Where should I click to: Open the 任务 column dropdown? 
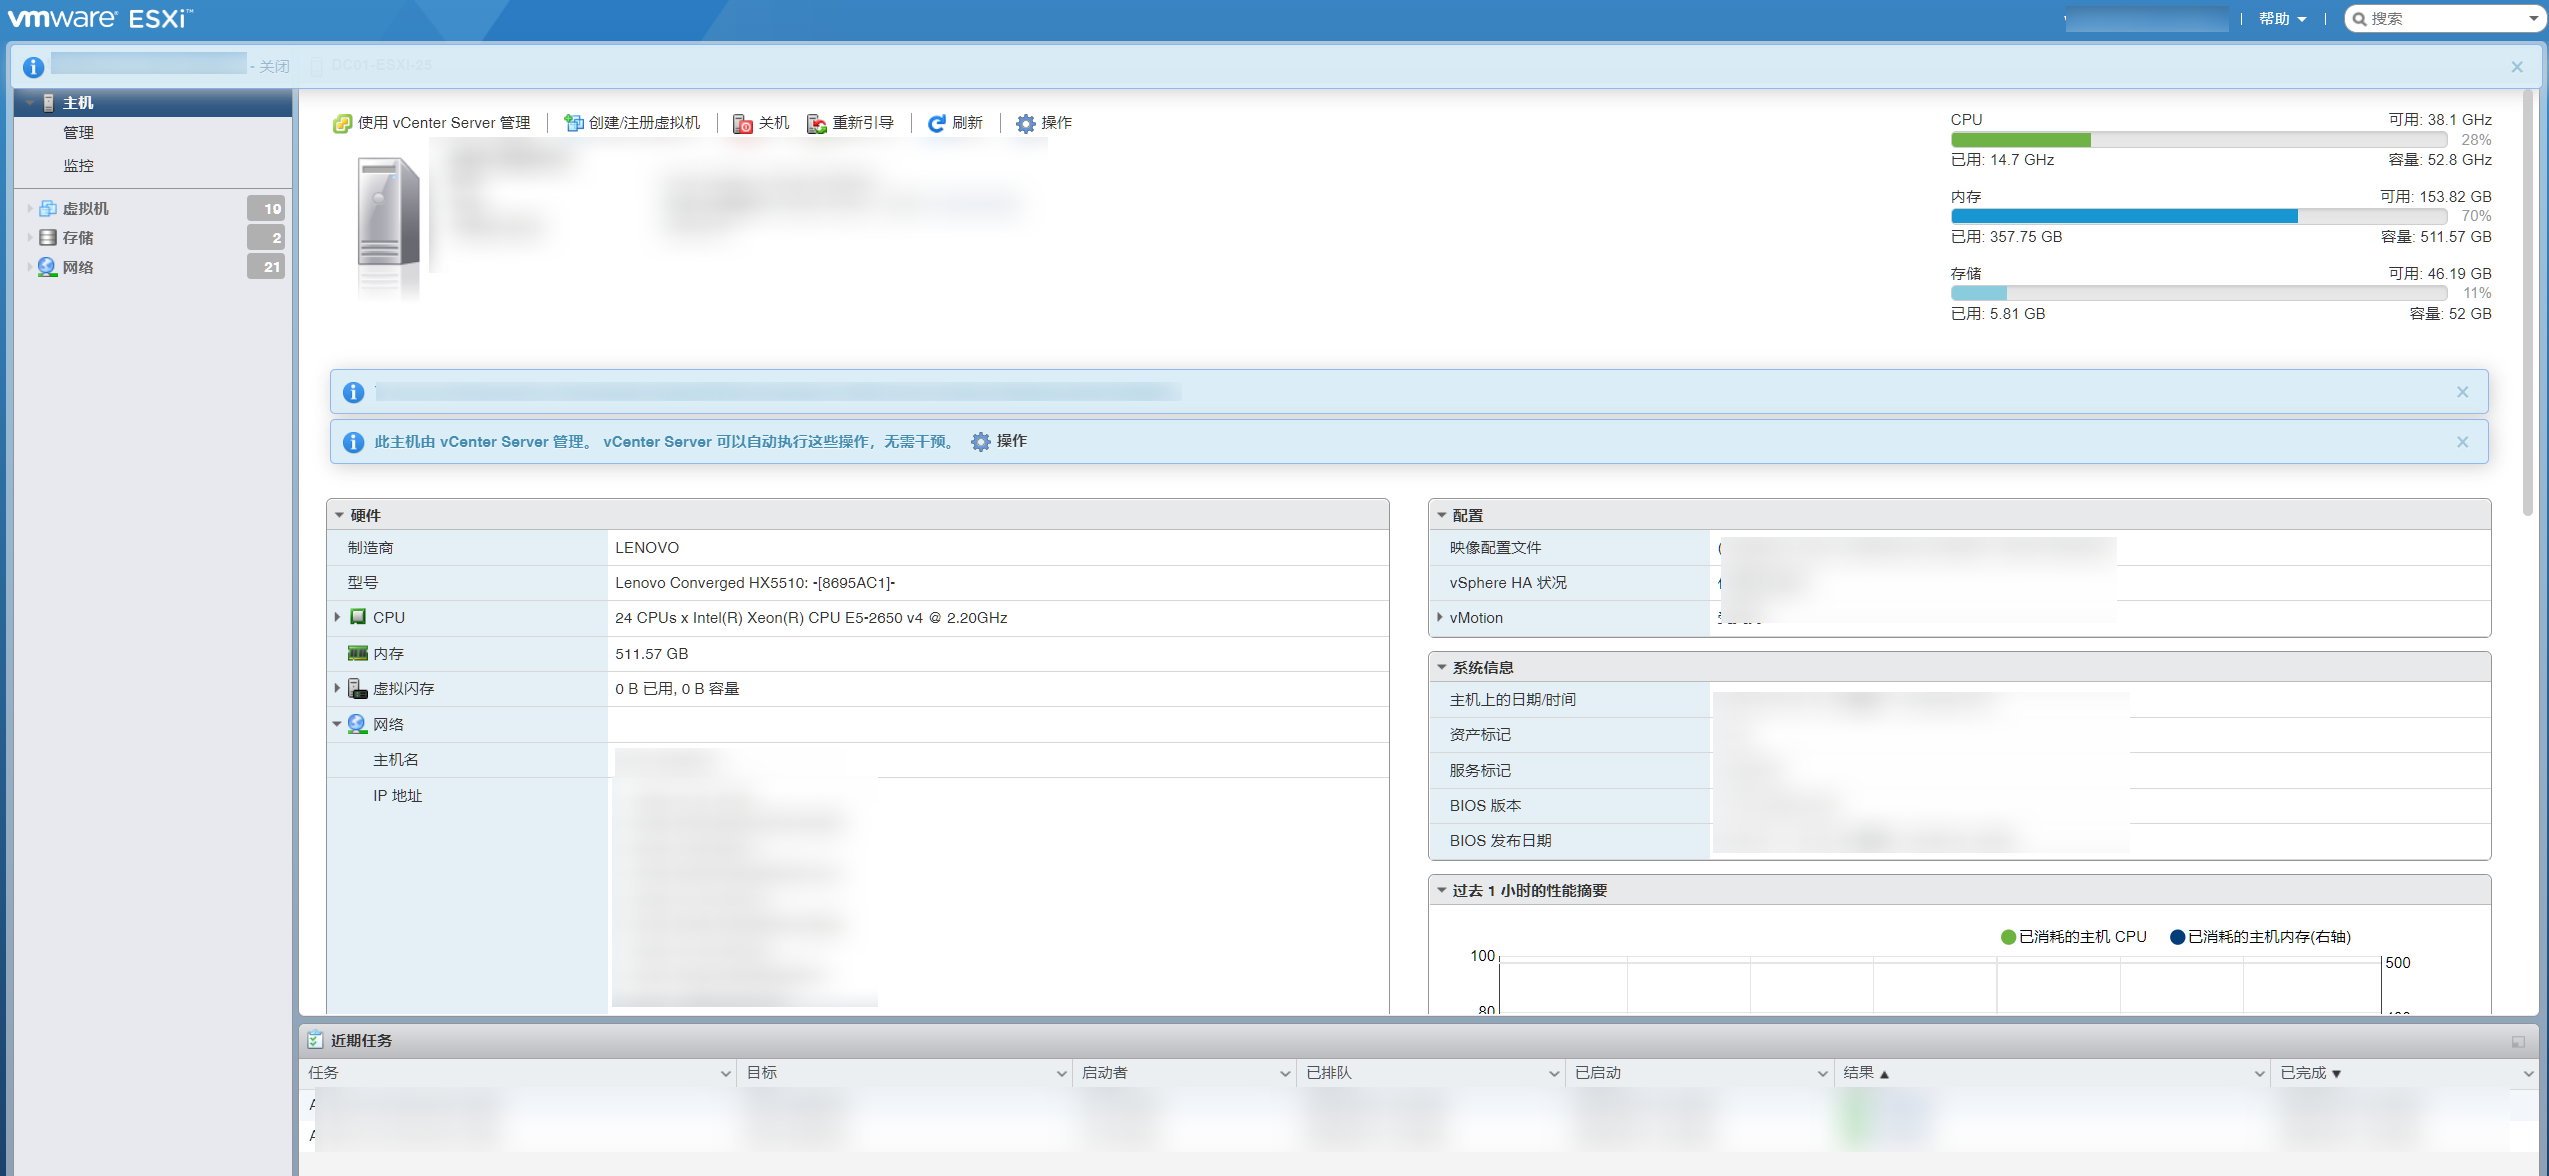726,1073
